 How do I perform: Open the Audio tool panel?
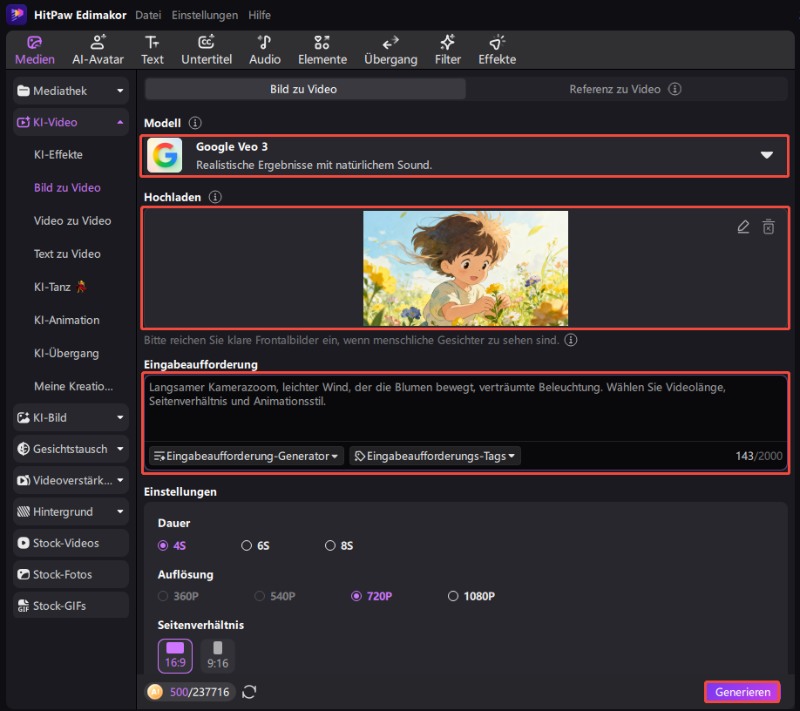(264, 48)
